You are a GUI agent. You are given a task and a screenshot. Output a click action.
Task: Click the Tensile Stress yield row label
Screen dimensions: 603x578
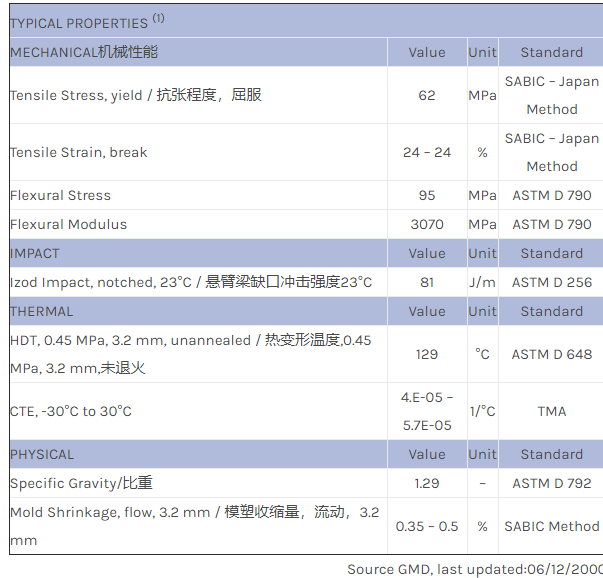point(136,95)
